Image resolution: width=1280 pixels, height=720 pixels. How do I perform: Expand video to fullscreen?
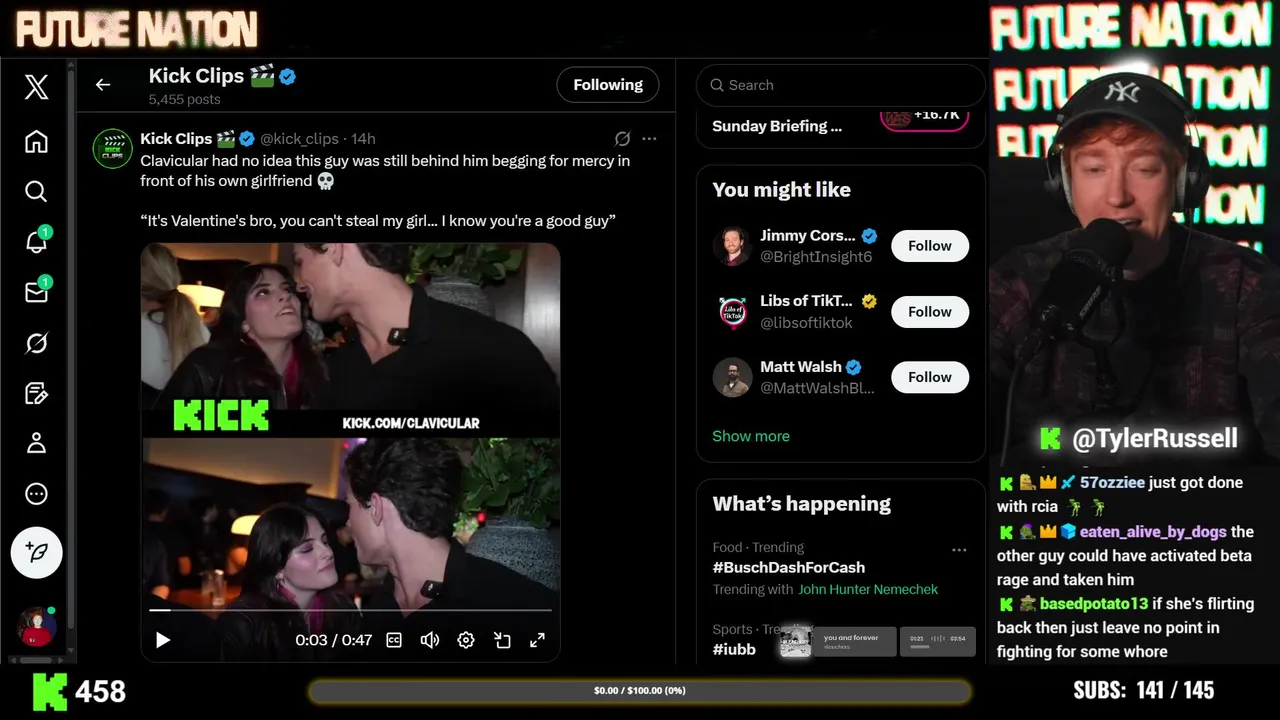point(537,640)
